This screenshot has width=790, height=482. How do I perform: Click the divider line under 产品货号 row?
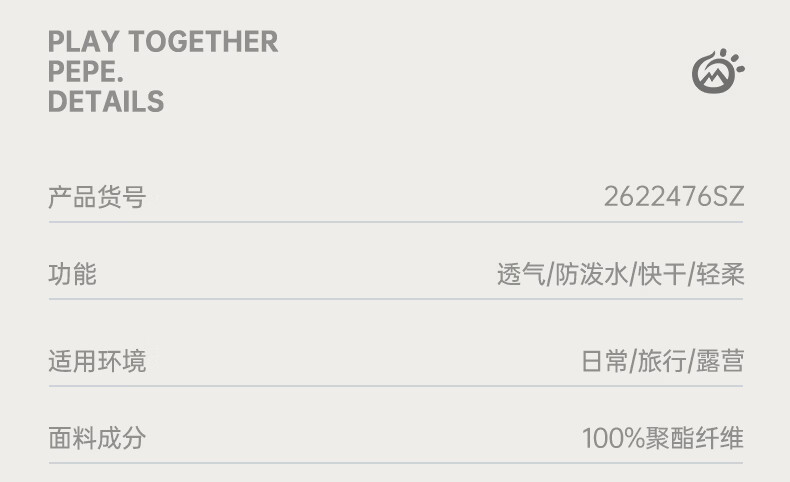(x=396, y=221)
